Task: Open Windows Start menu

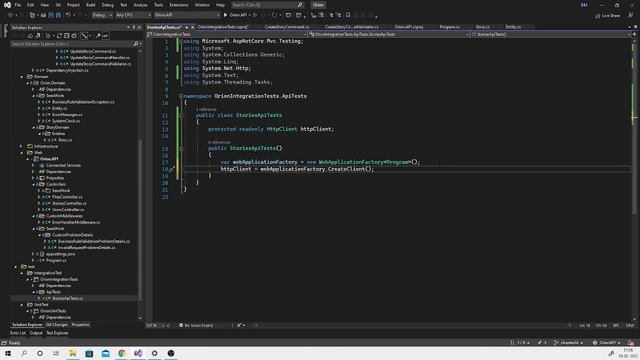Action: (8, 353)
